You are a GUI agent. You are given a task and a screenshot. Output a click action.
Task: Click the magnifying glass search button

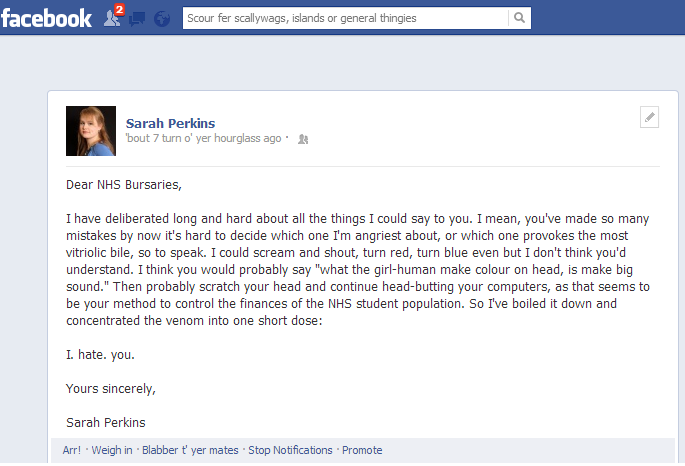(x=519, y=18)
